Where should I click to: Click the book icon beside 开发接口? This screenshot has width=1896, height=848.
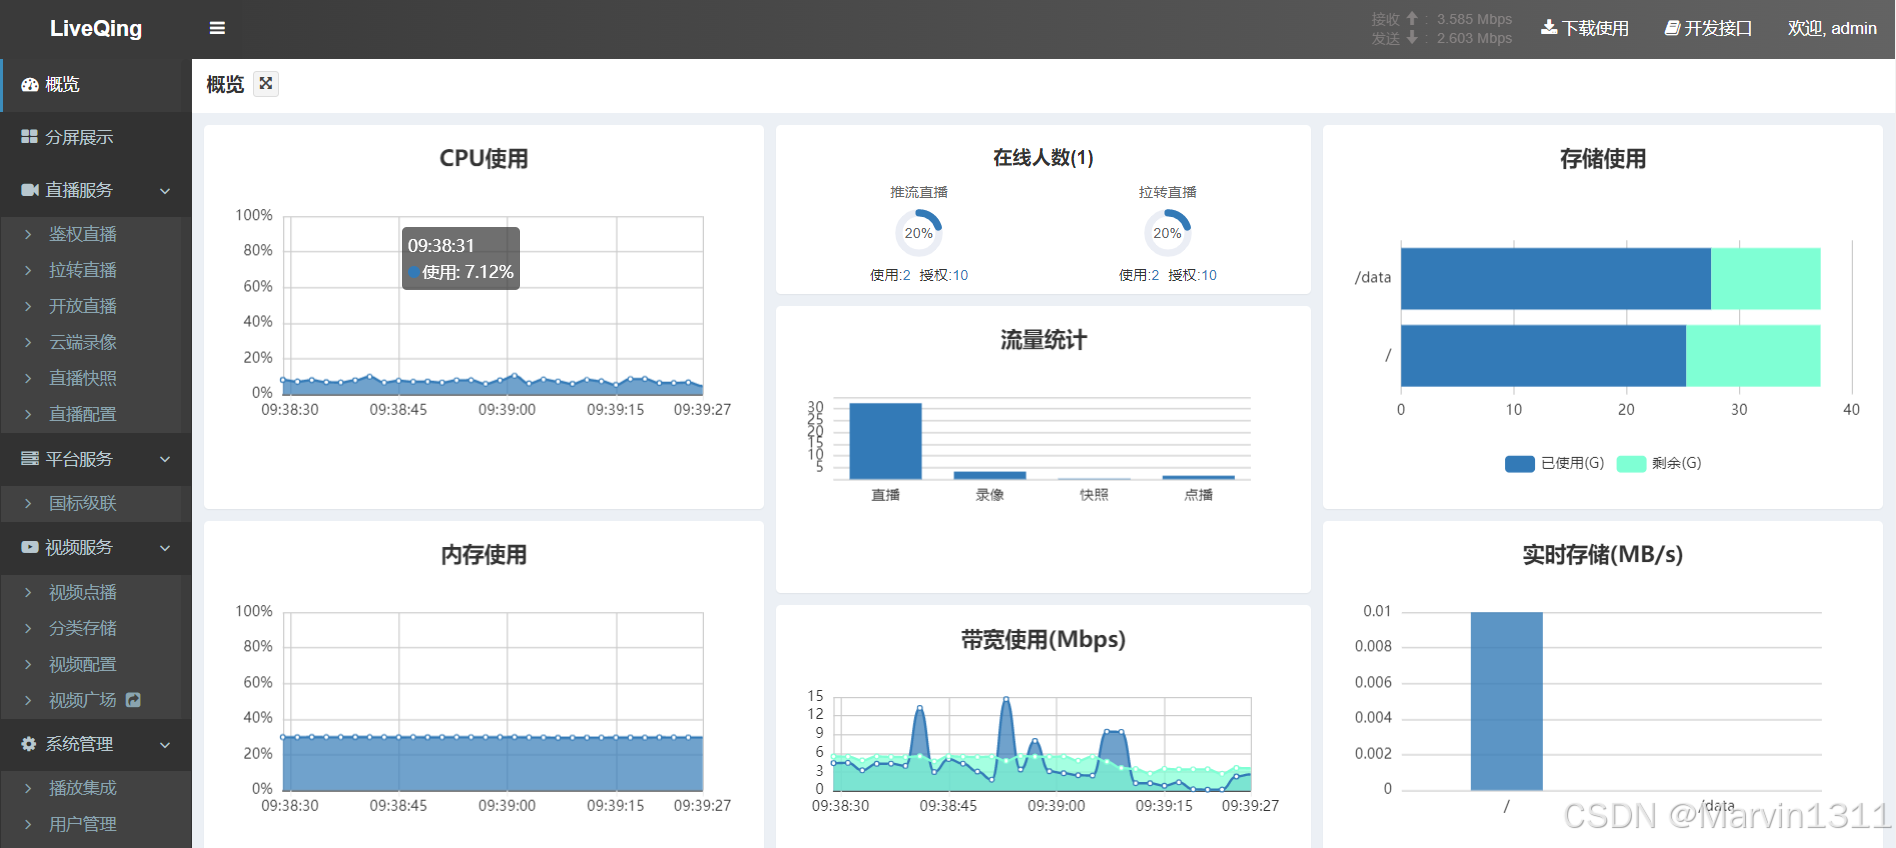pos(1672,28)
